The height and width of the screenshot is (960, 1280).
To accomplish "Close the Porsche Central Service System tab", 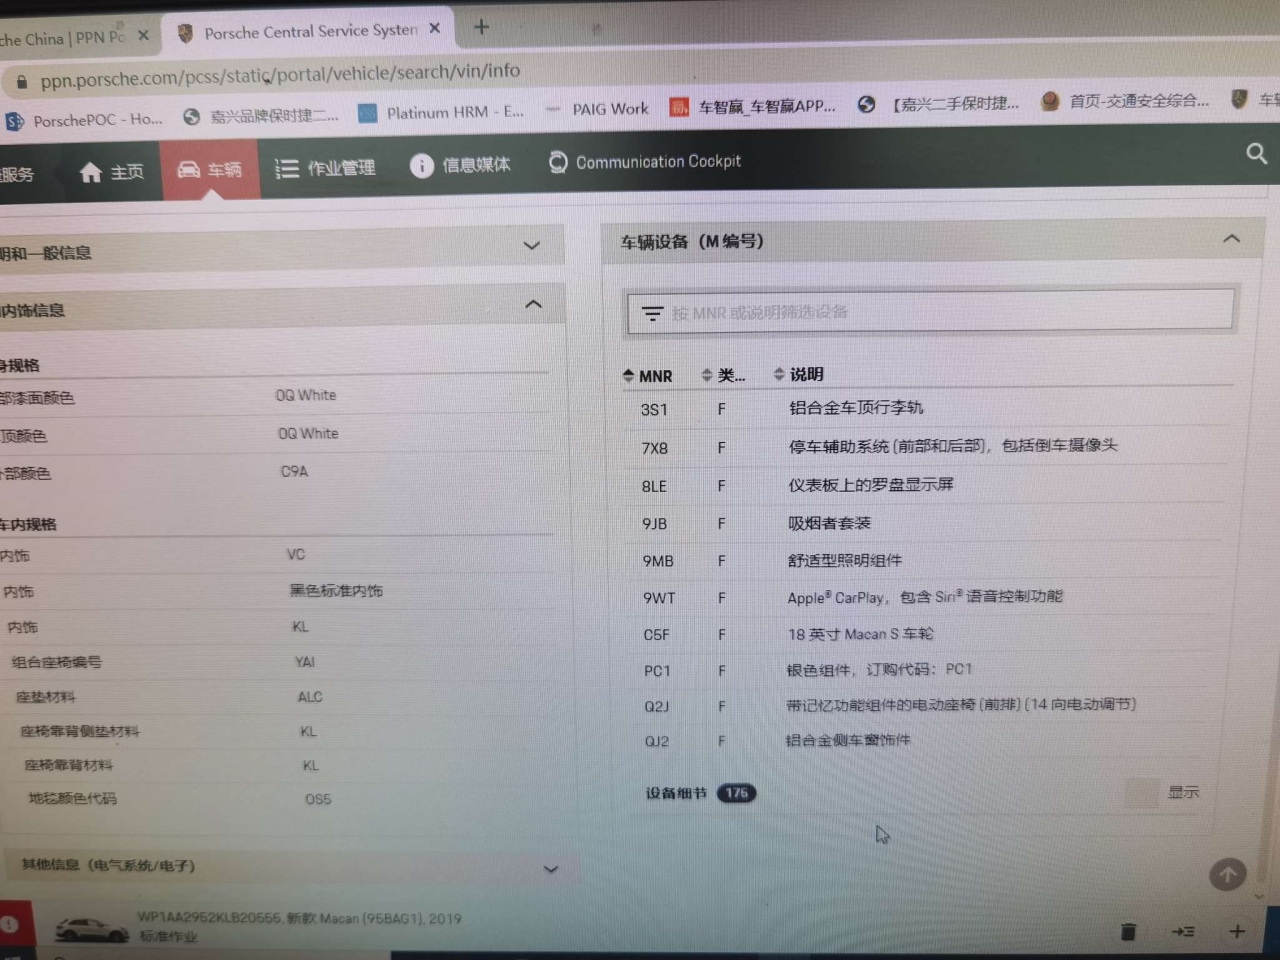I will 434,29.
